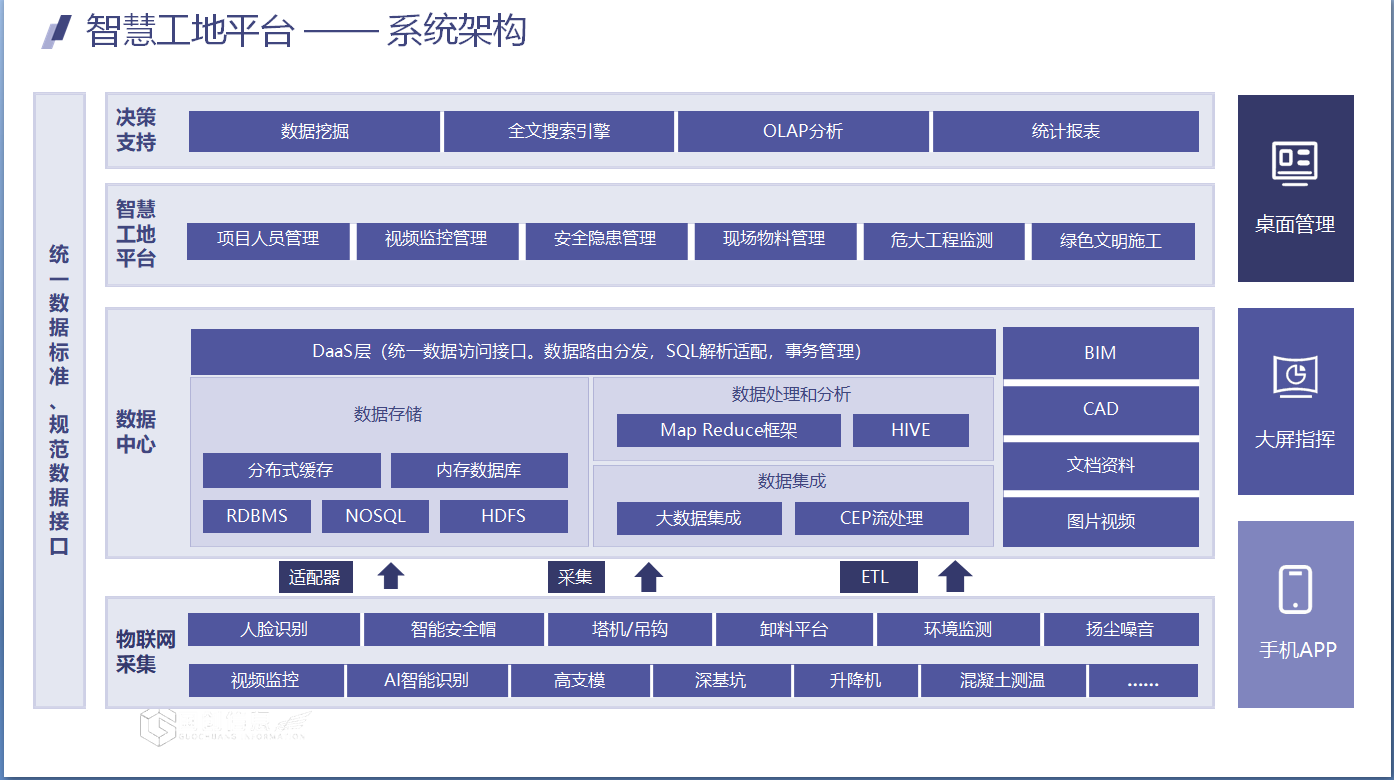Click the upward arrow next to 采集
Screen dimensions: 1394x780
[x=648, y=576]
